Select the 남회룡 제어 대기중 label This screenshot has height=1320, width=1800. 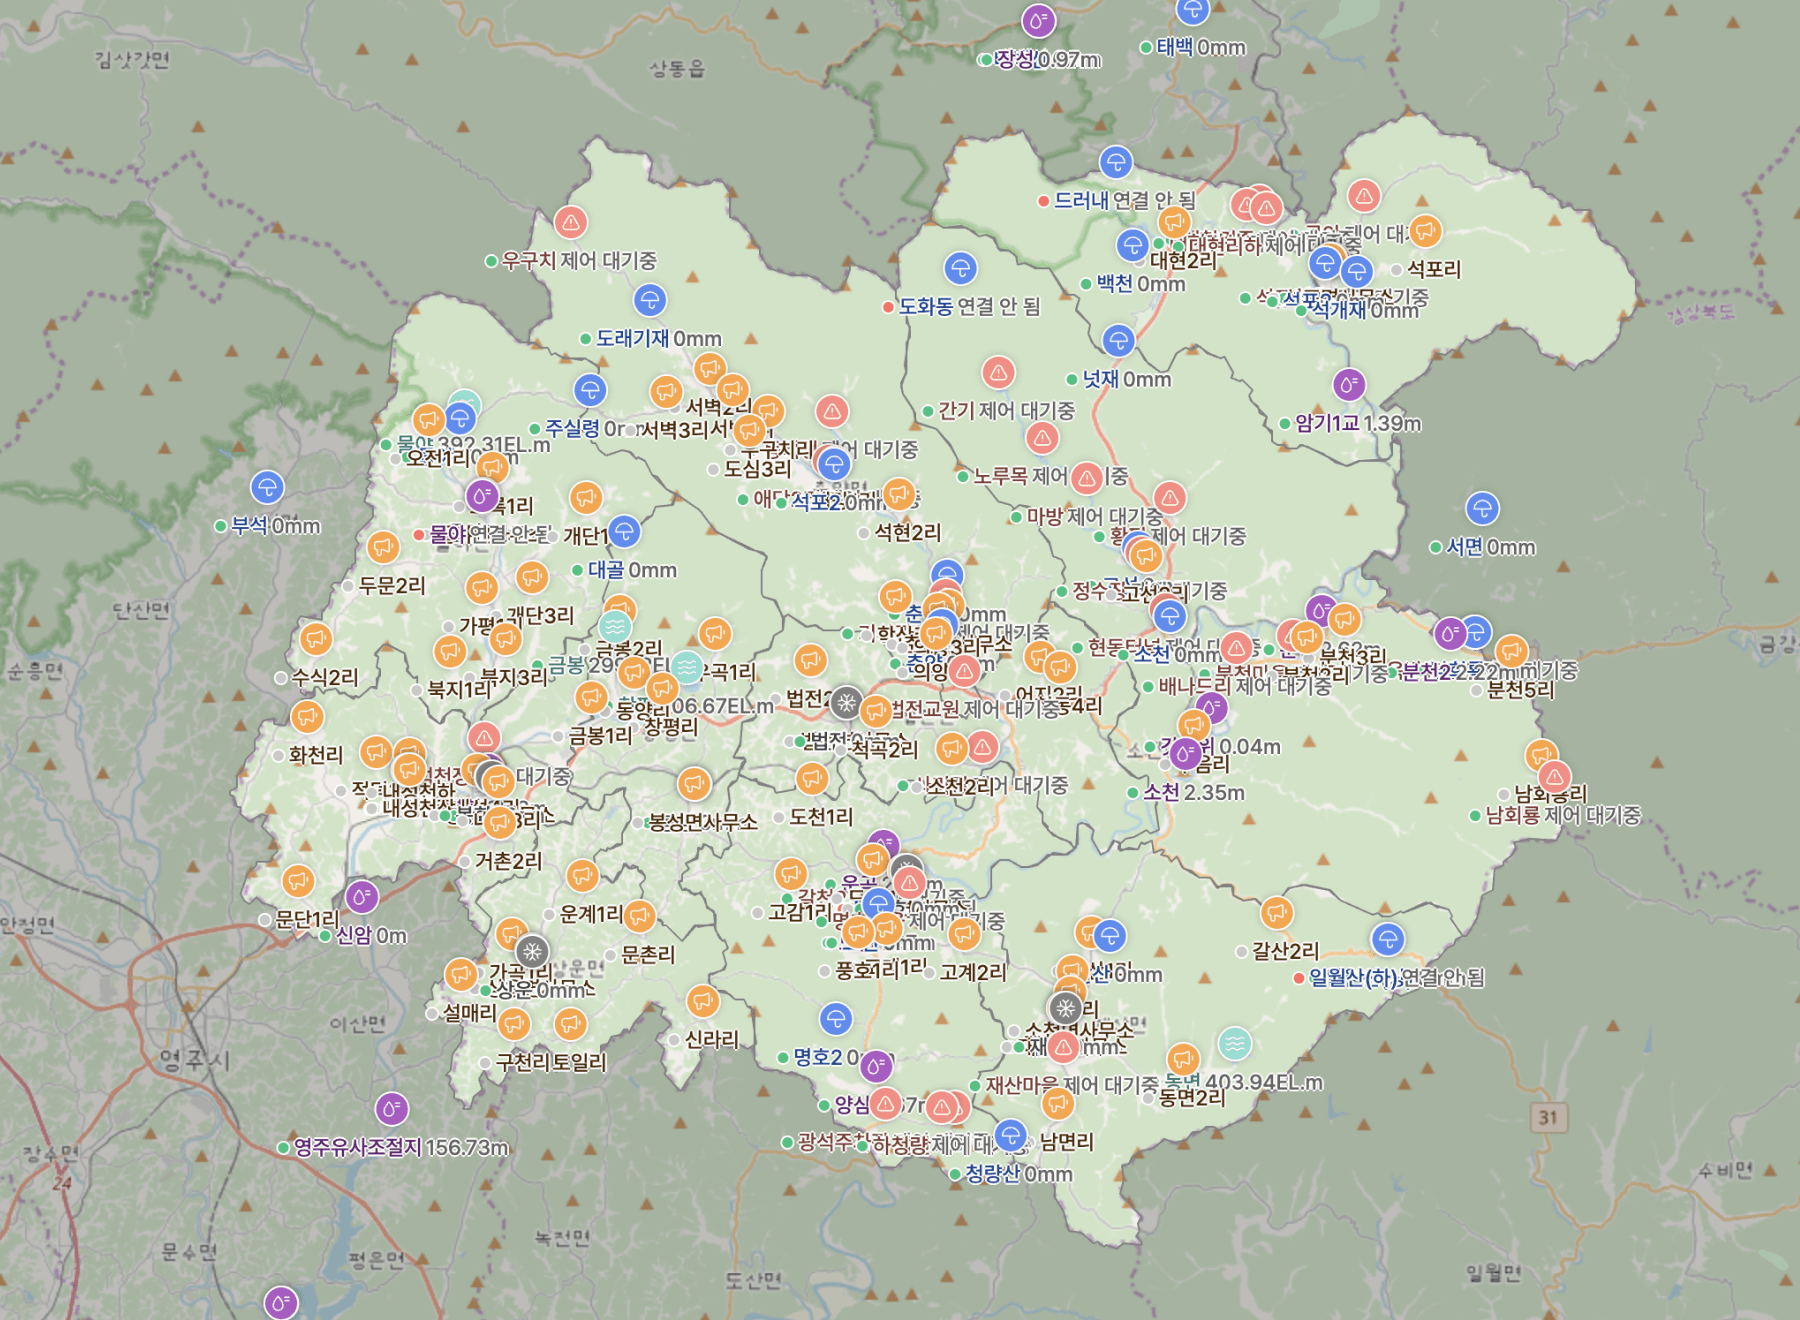pyautogui.click(x=1562, y=815)
